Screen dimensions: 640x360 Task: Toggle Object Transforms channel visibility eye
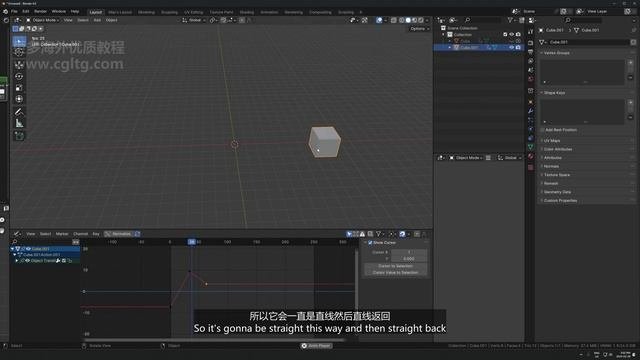click(27, 260)
